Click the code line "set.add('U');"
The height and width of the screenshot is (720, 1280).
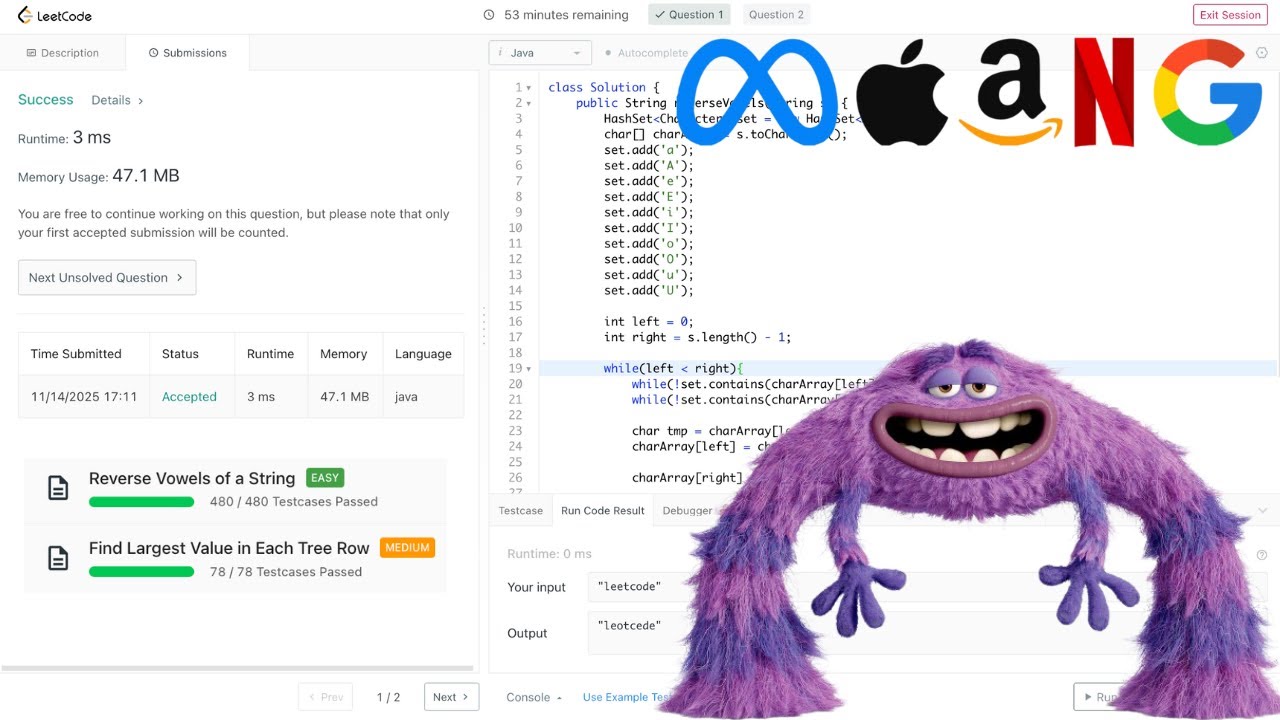(648, 291)
